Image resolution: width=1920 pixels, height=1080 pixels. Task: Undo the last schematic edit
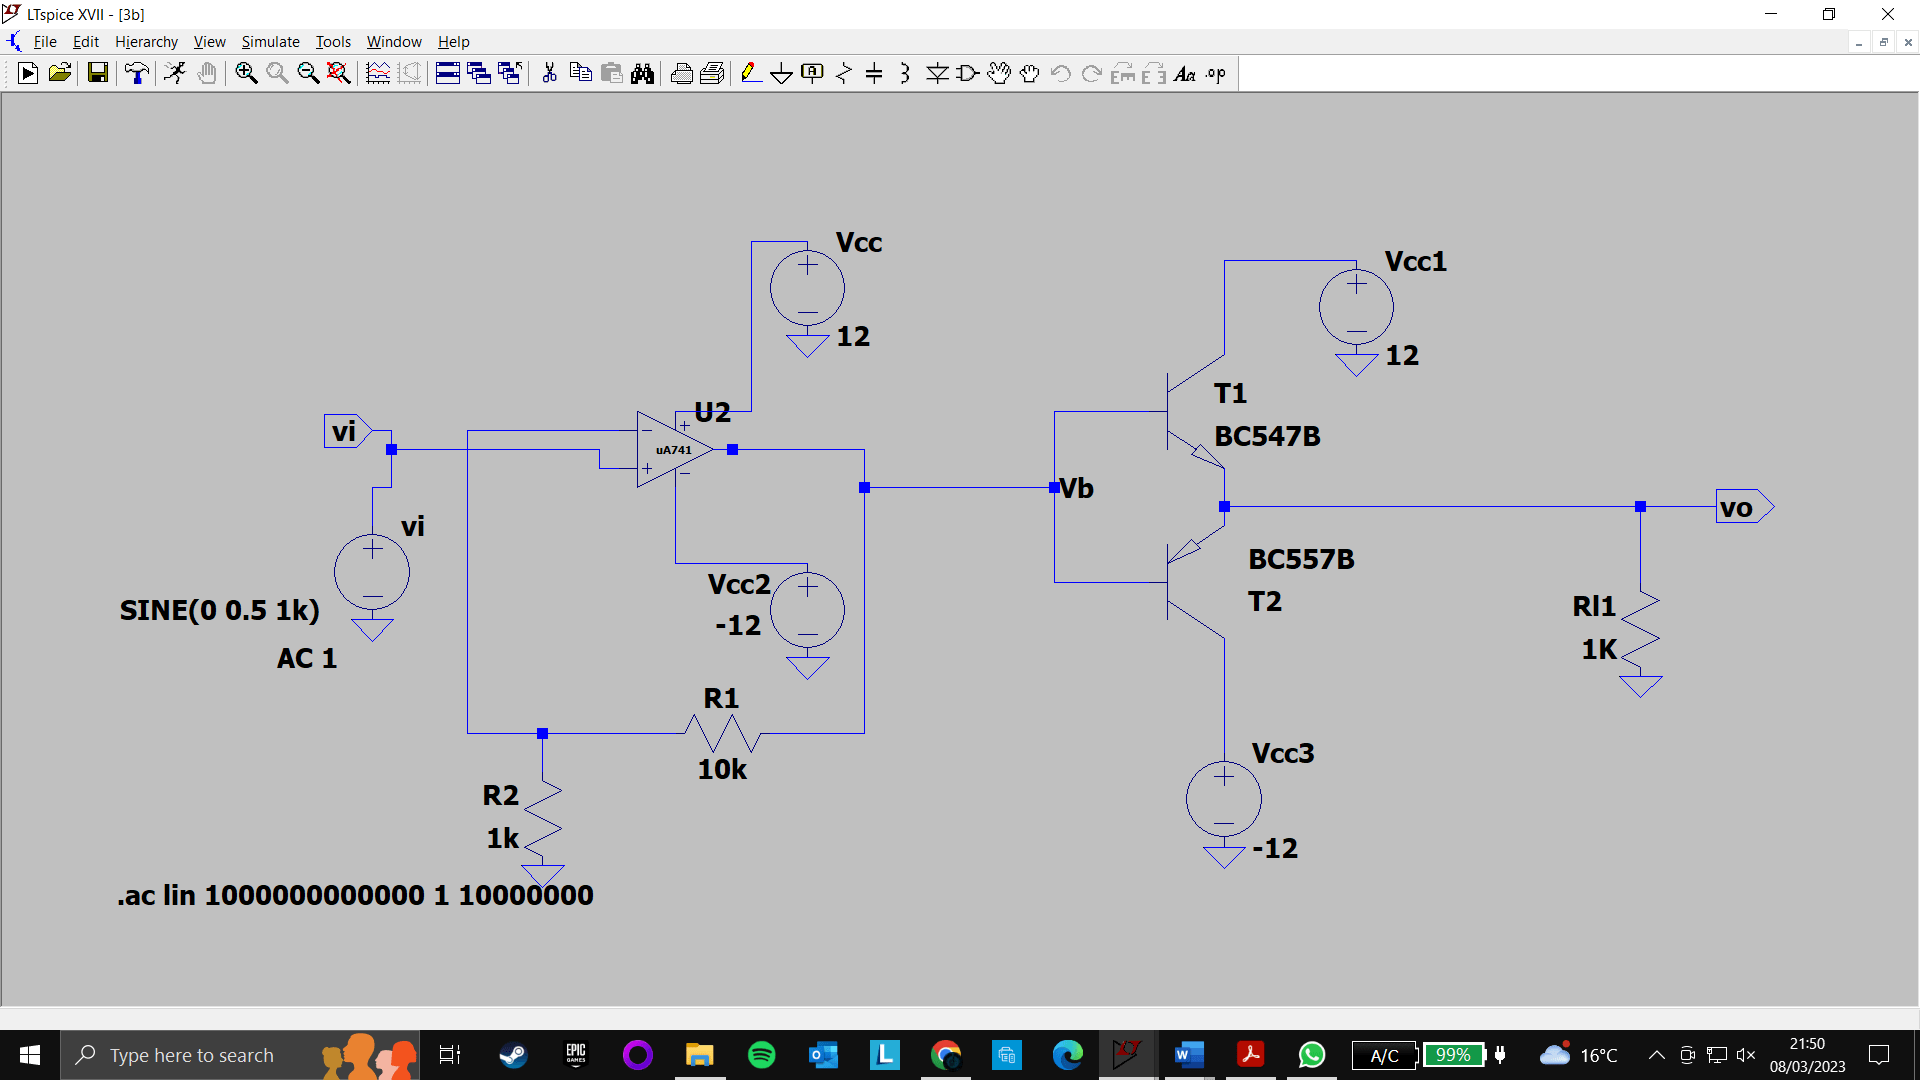coord(1059,73)
